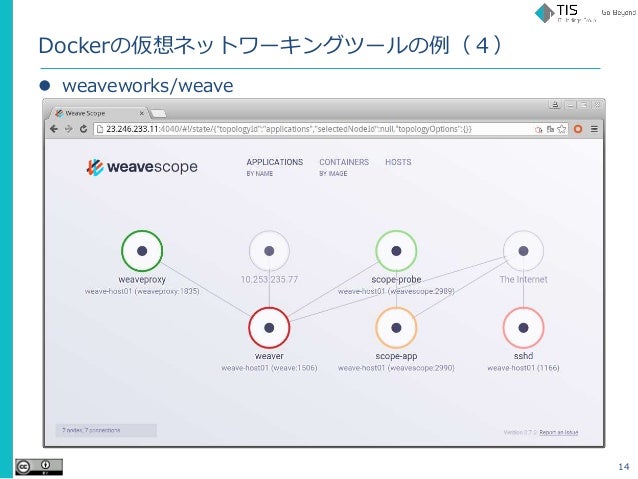This screenshot has width=638, height=479.
Task: Go back with the browser back arrow
Action: click(x=54, y=129)
